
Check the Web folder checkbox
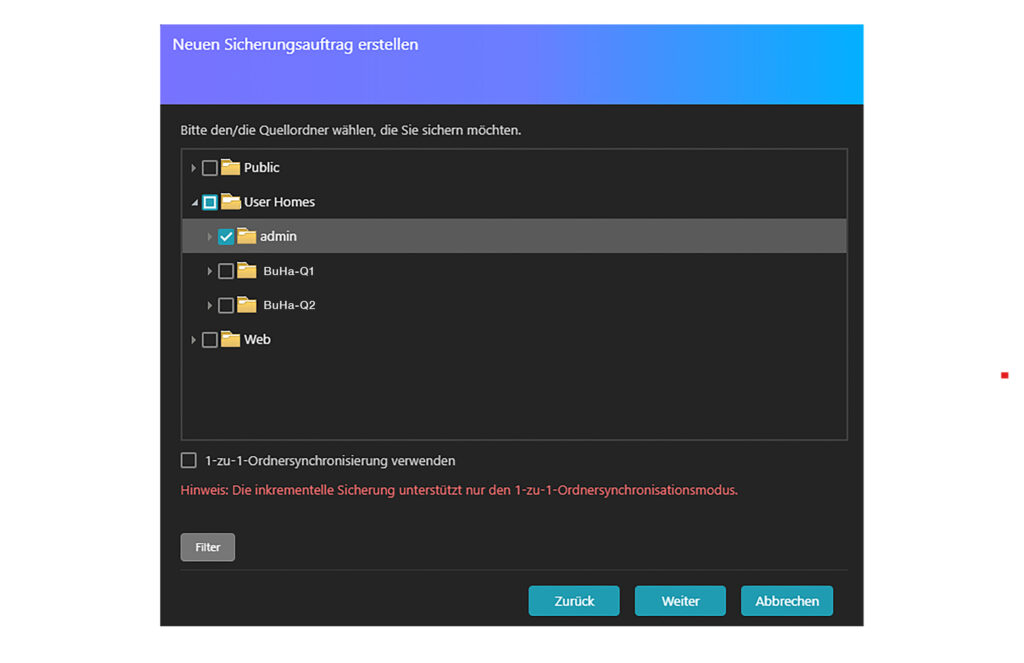[x=209, y=339]
